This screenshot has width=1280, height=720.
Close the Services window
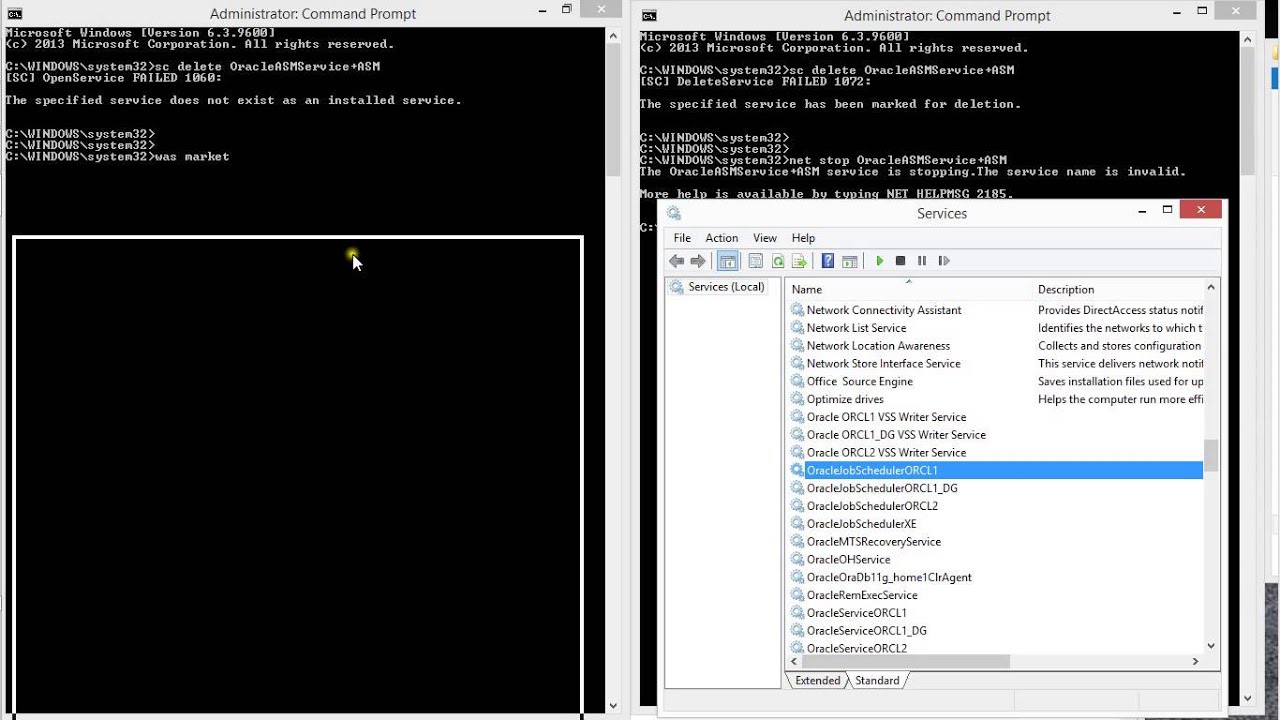[1200, 209]
